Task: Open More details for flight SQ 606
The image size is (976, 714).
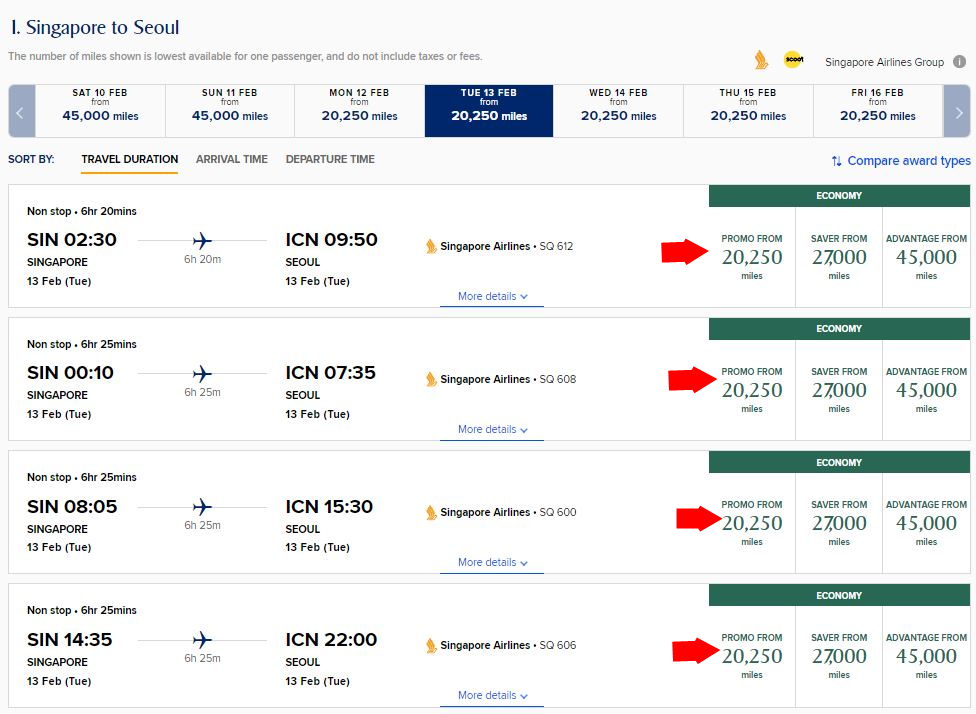Action: click(492, 696)
